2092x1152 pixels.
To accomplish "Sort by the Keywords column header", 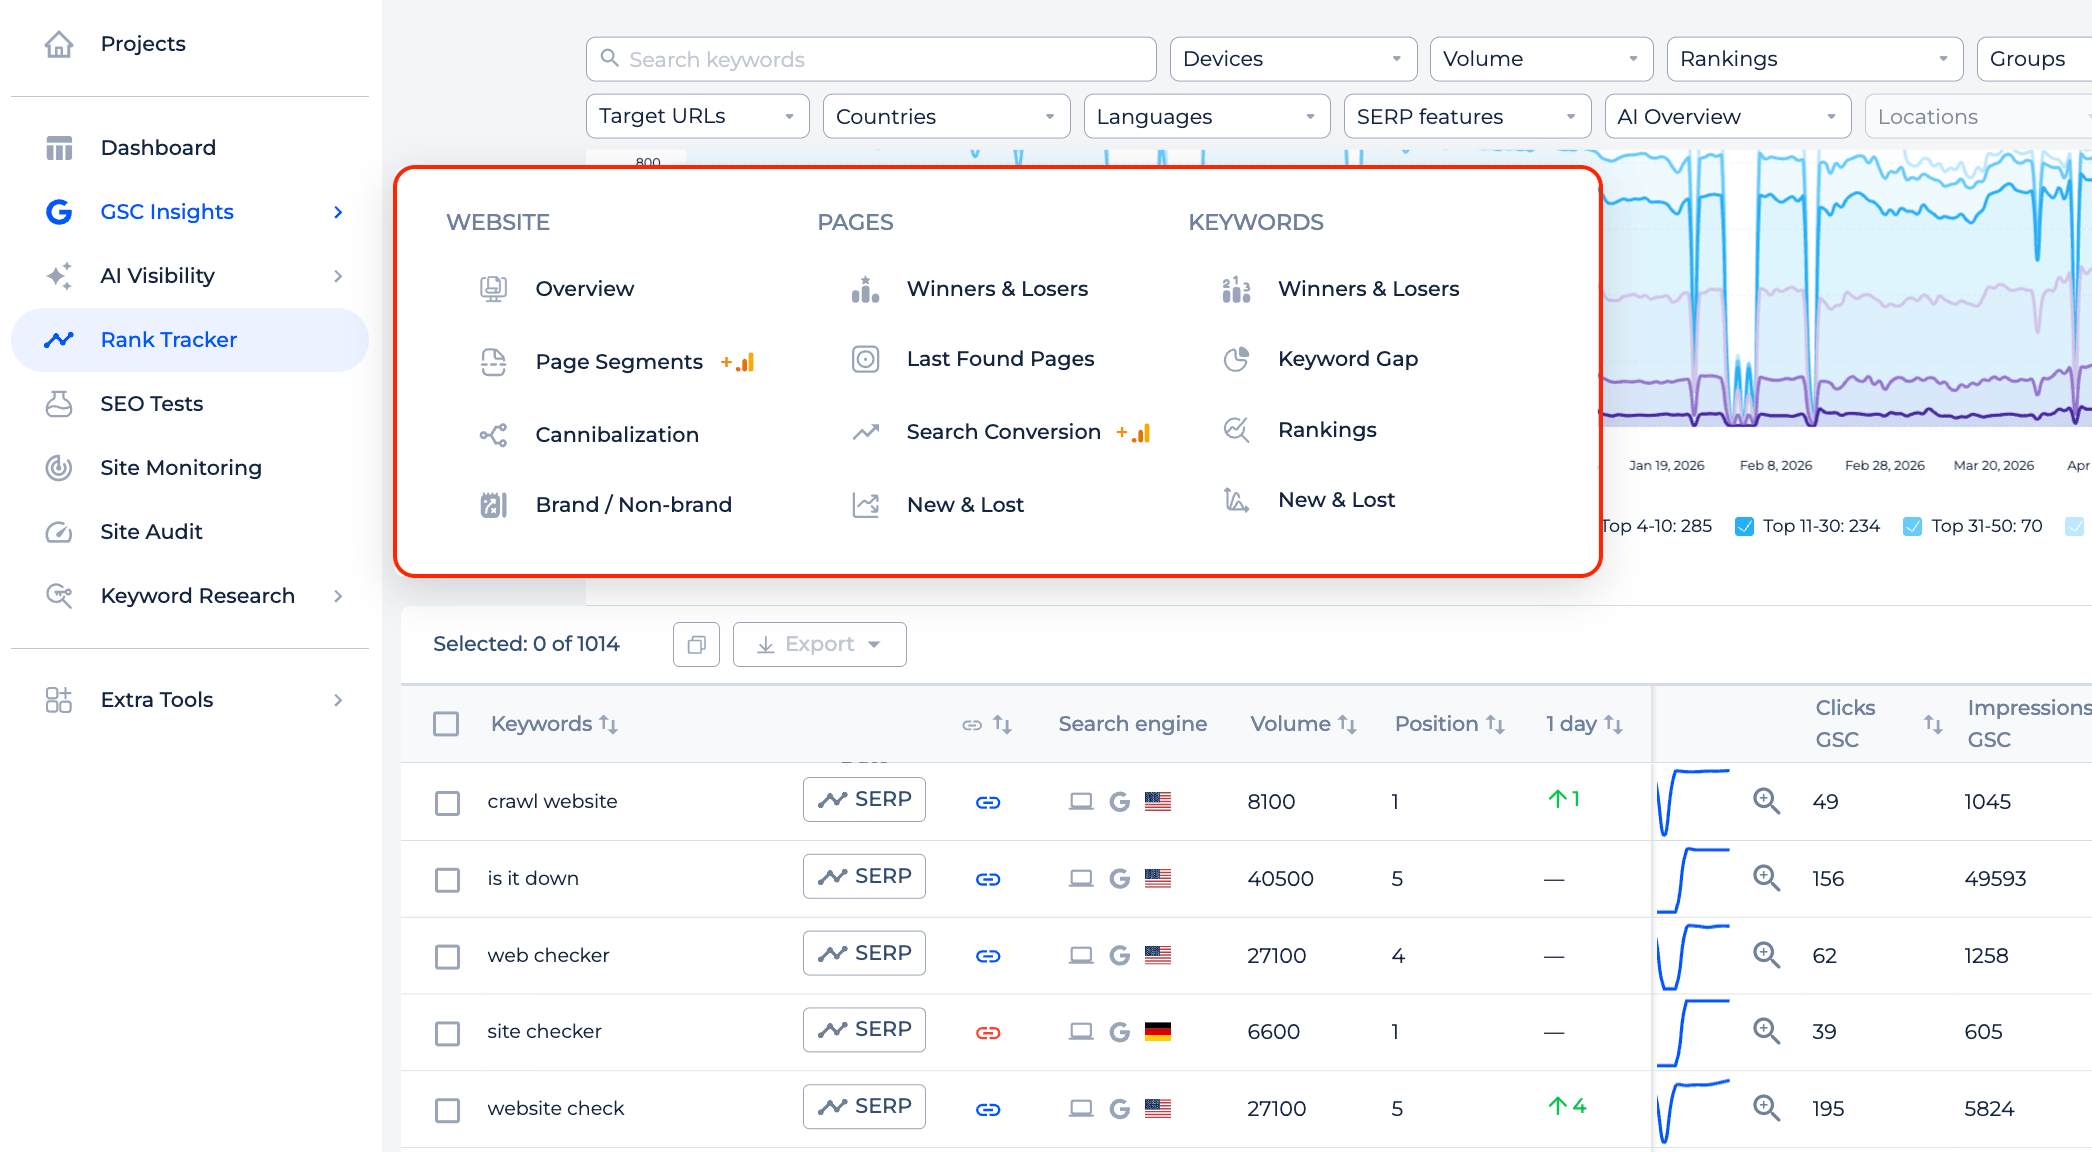I will click(x=554, y=724).
